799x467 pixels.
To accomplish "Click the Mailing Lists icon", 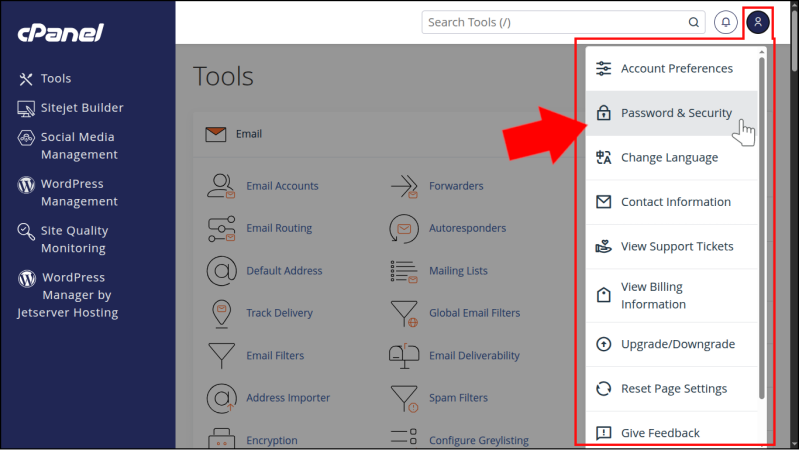I will click(404, 271).
